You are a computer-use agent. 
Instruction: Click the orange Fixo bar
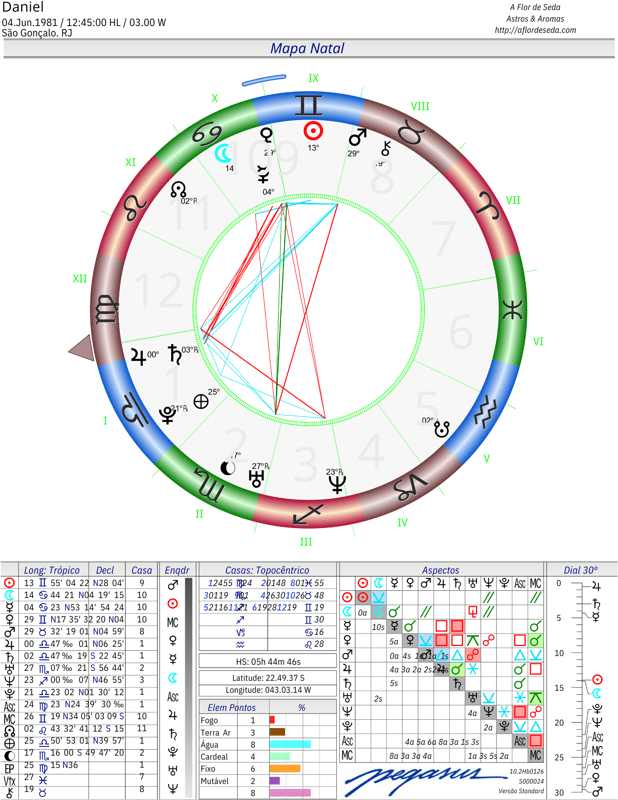[285, 768]
